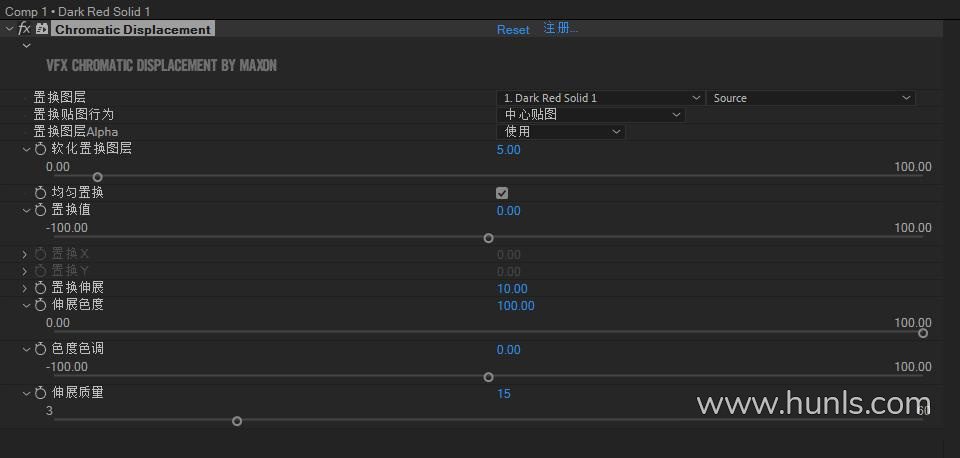This screenshot has height=458, width=960.
Task: Click the 置换值 slider handle
Action: [488, 238]
